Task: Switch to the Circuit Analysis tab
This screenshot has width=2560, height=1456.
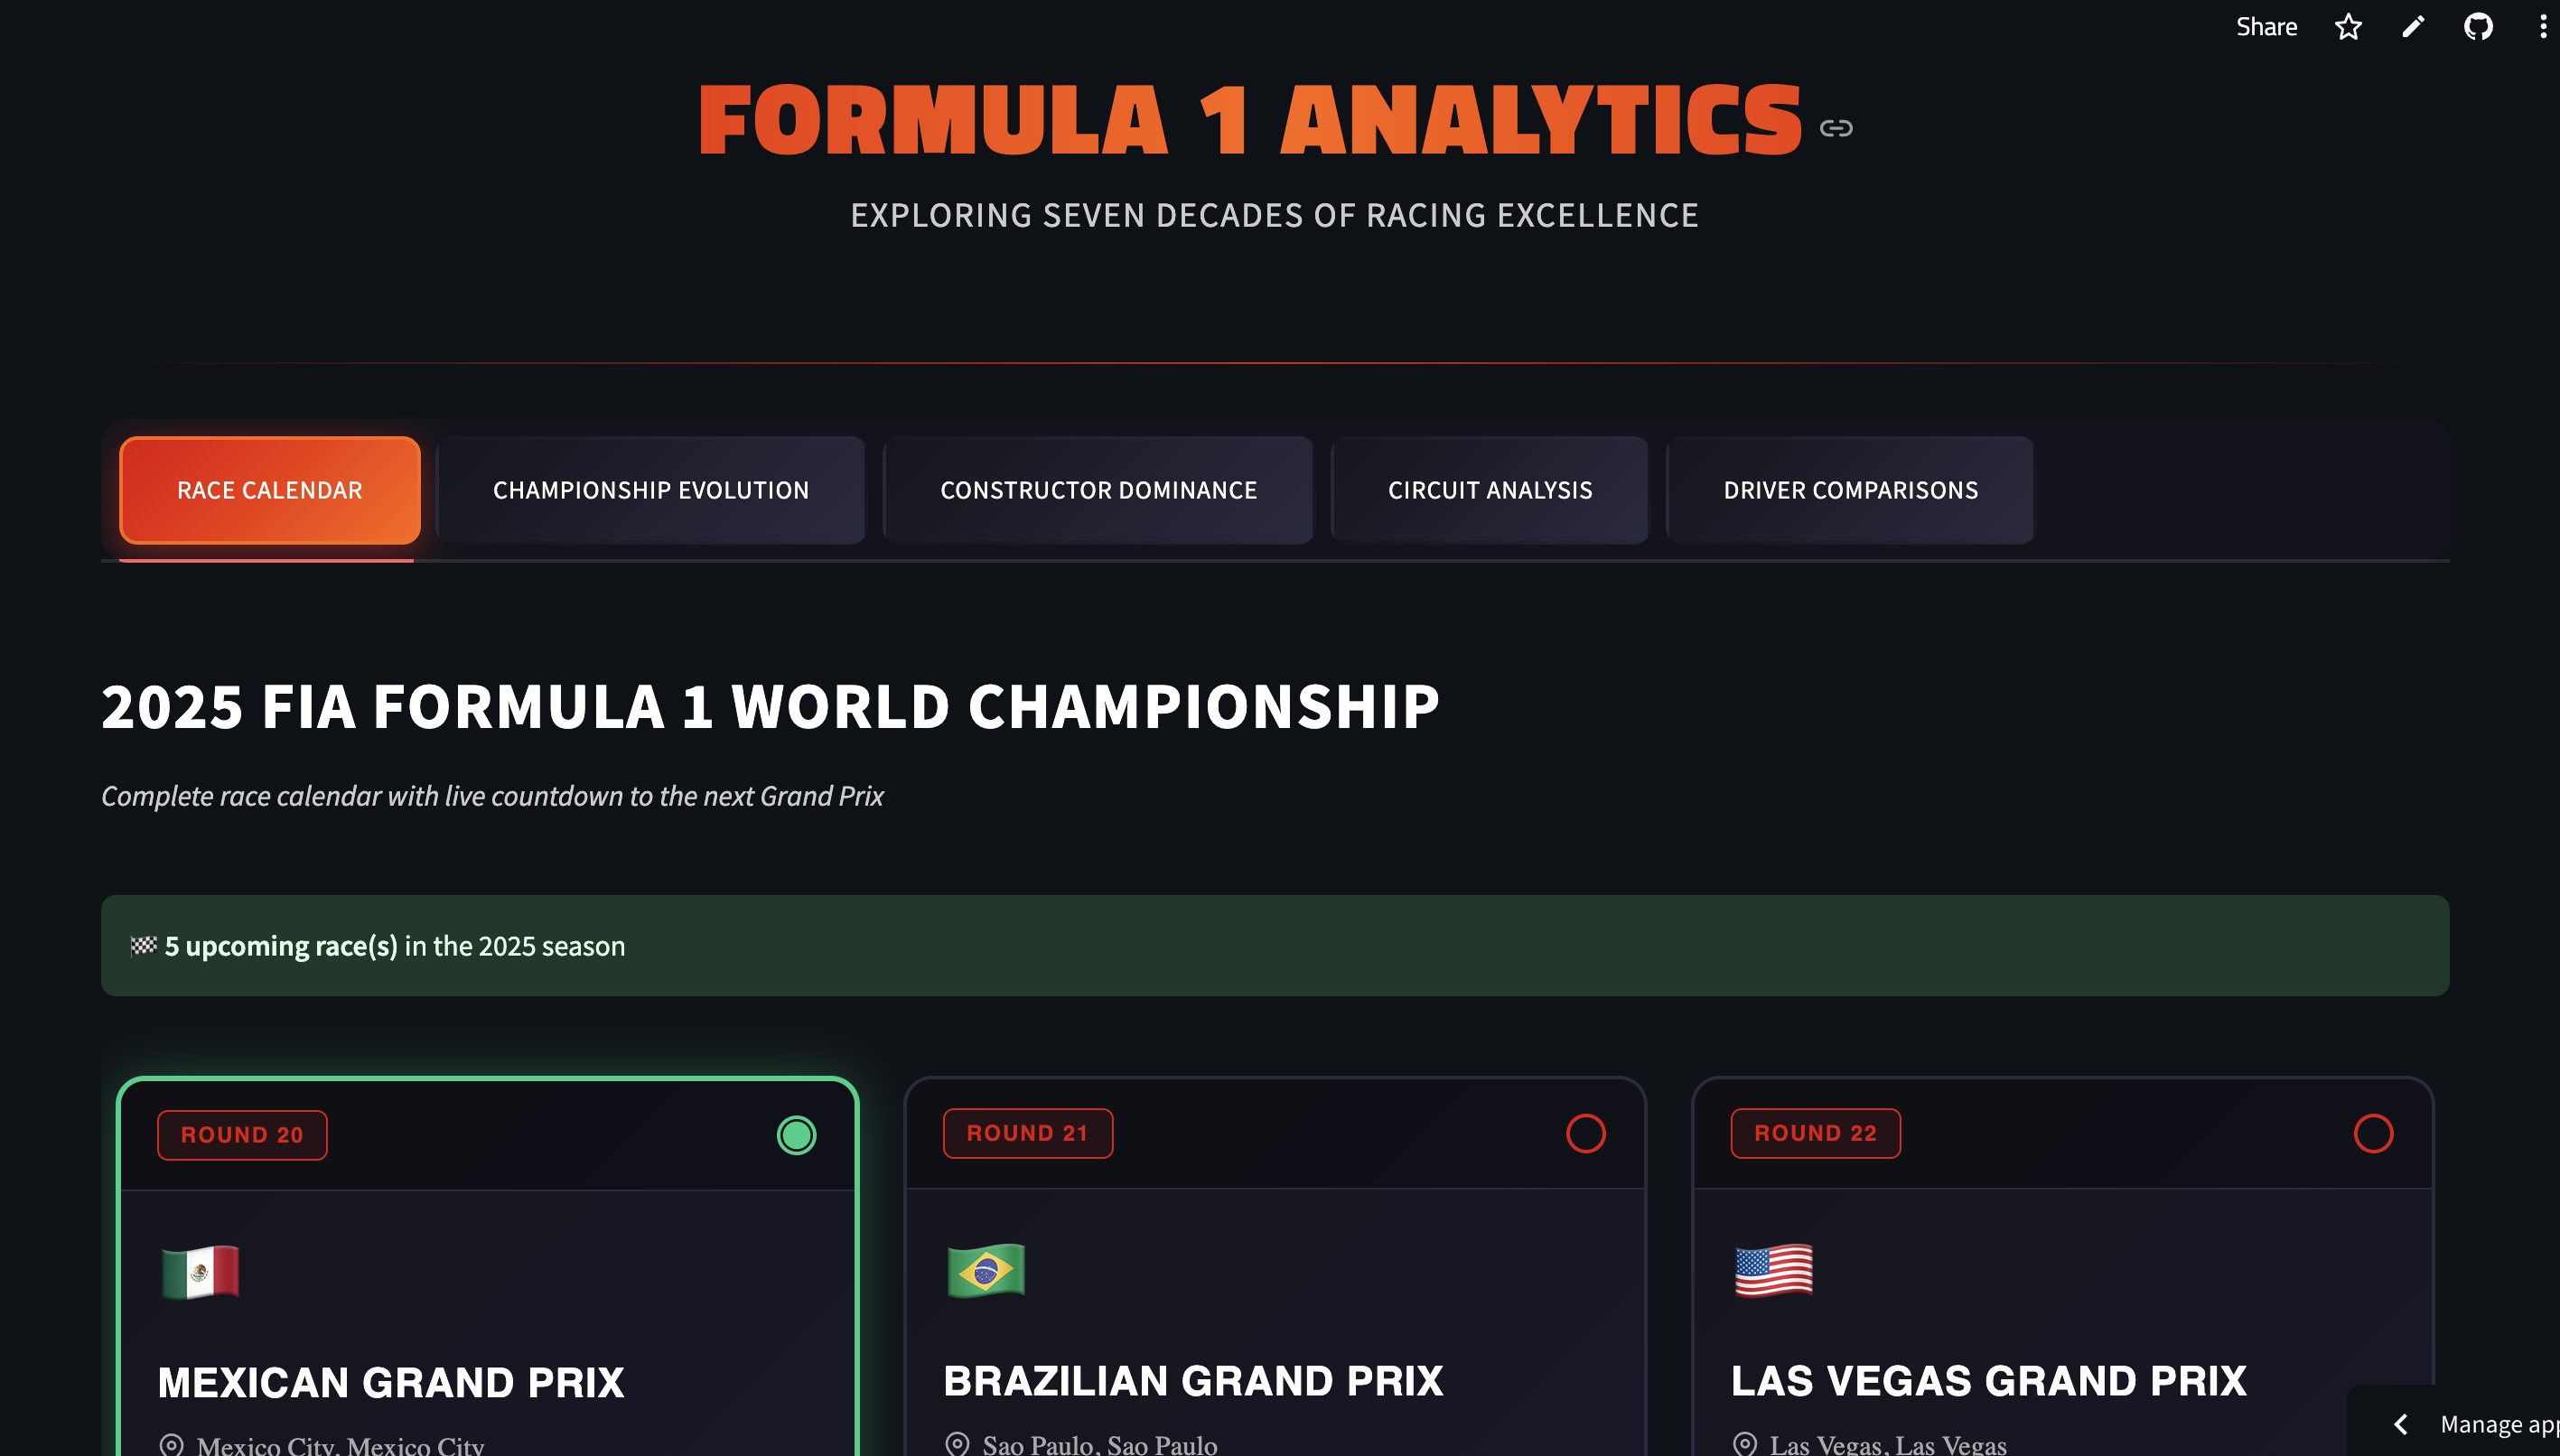Action: point(1489,490)
